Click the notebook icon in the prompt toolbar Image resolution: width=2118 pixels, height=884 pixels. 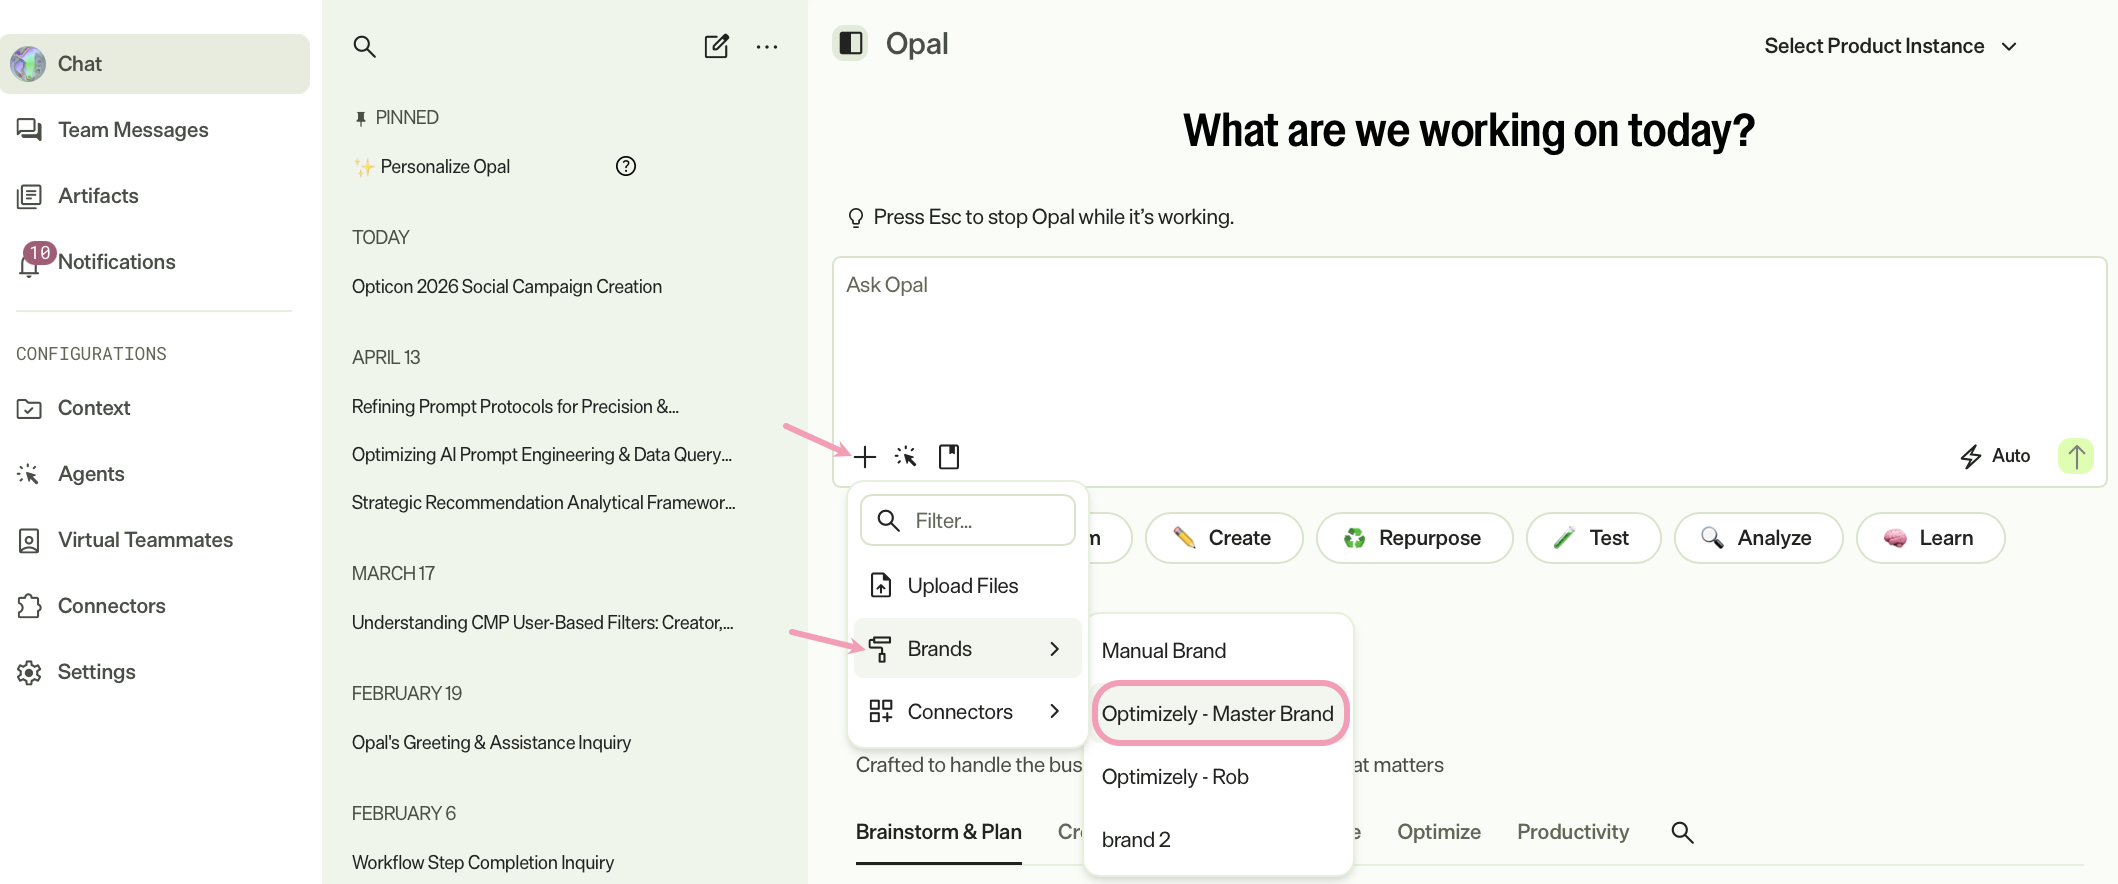[x=949, y=457]
